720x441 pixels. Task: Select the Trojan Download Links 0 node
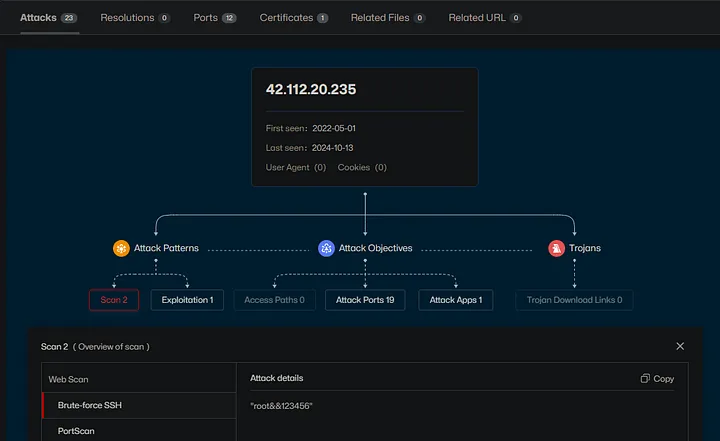tap(574, 300)
